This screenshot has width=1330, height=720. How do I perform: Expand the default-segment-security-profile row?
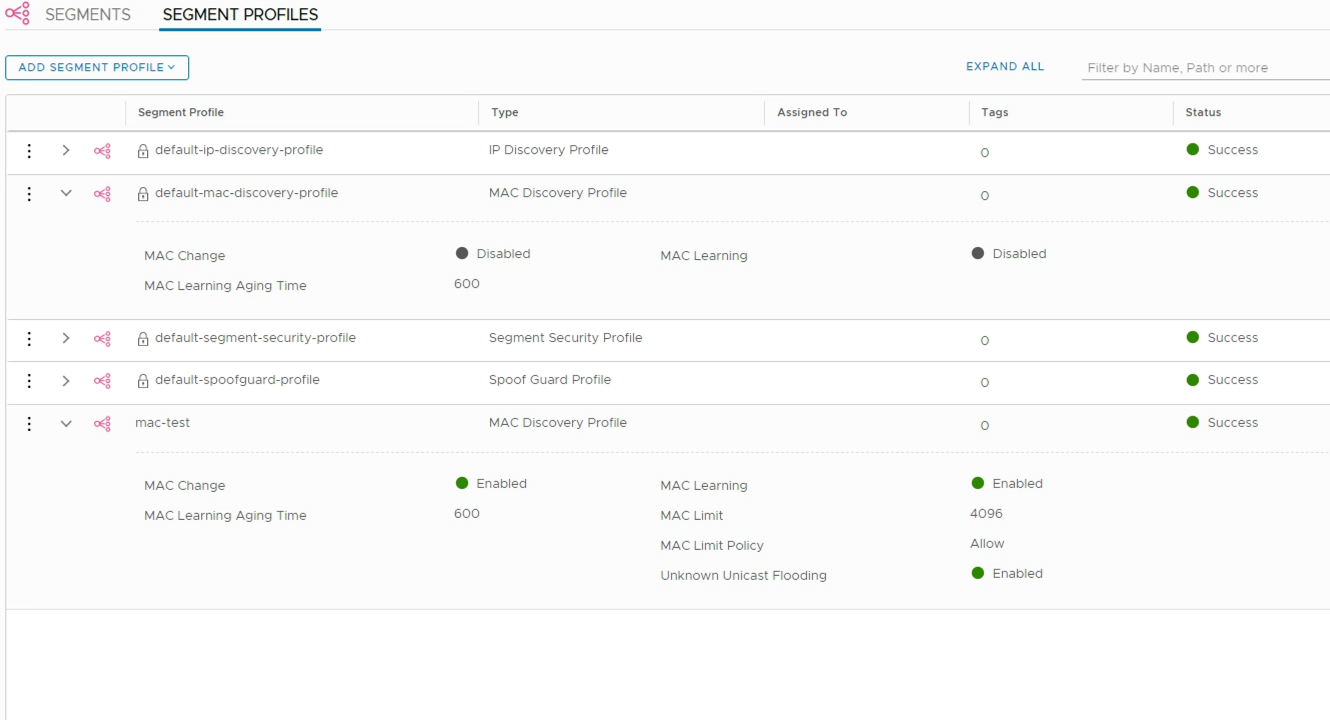(66, 338)
